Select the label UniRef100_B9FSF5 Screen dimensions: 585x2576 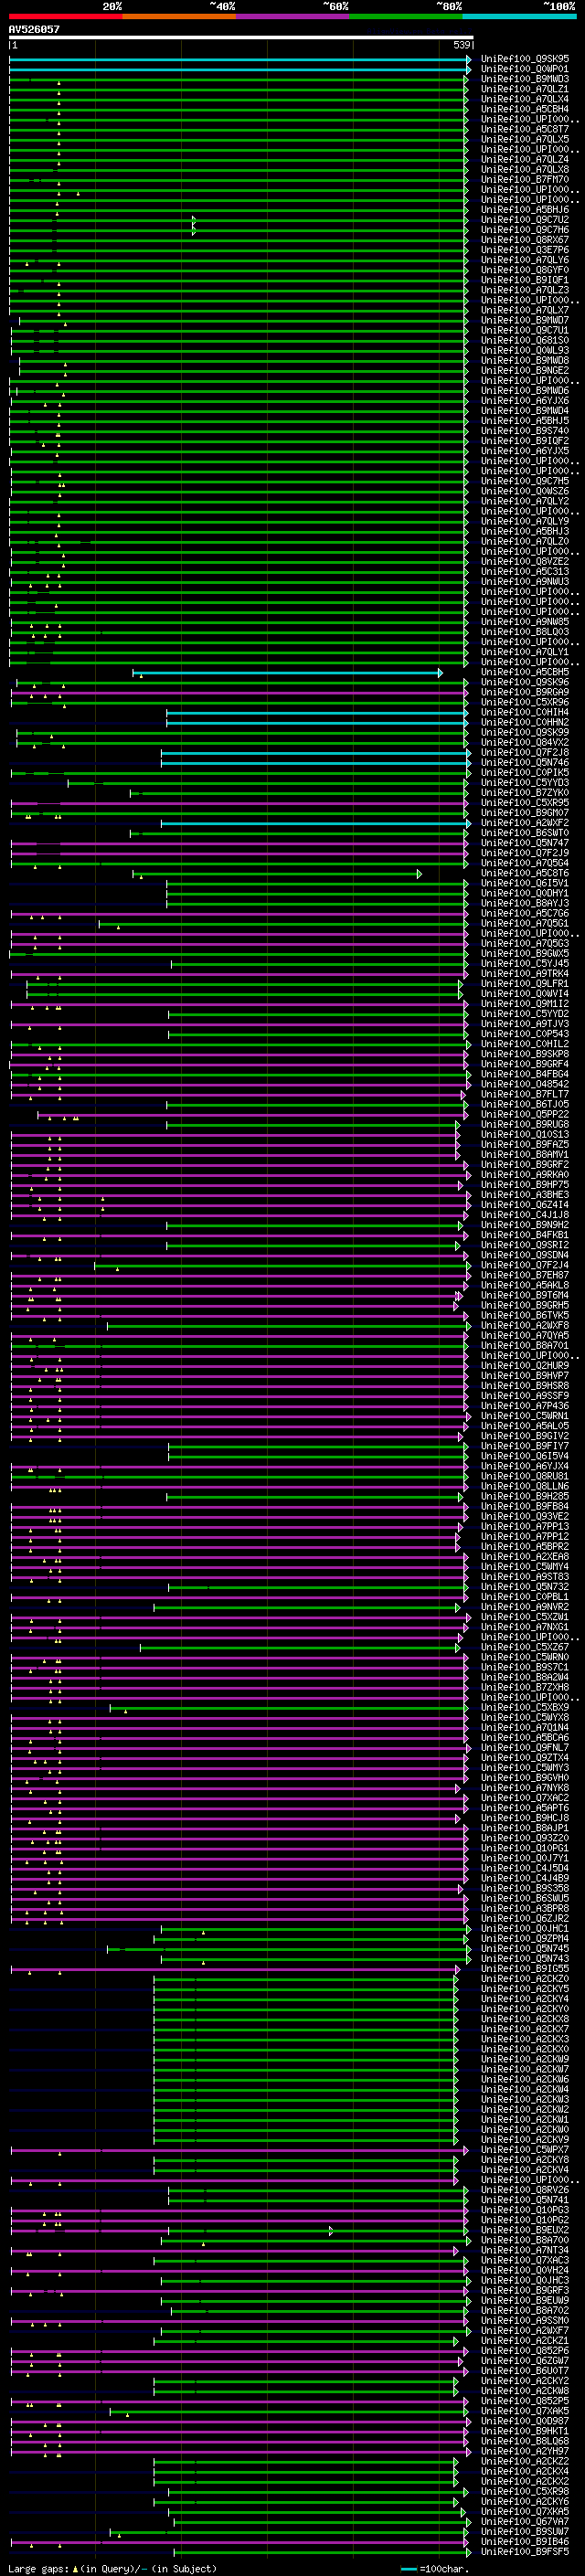tap(525, 2552)
